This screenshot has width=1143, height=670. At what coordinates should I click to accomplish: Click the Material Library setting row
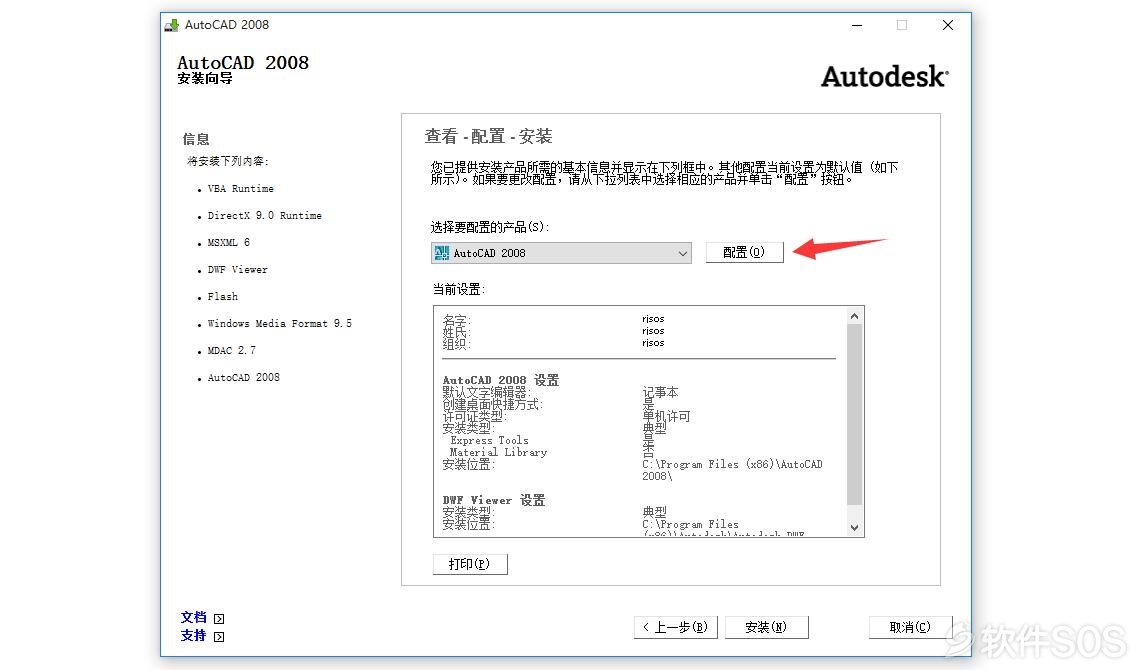click(498, 452)
